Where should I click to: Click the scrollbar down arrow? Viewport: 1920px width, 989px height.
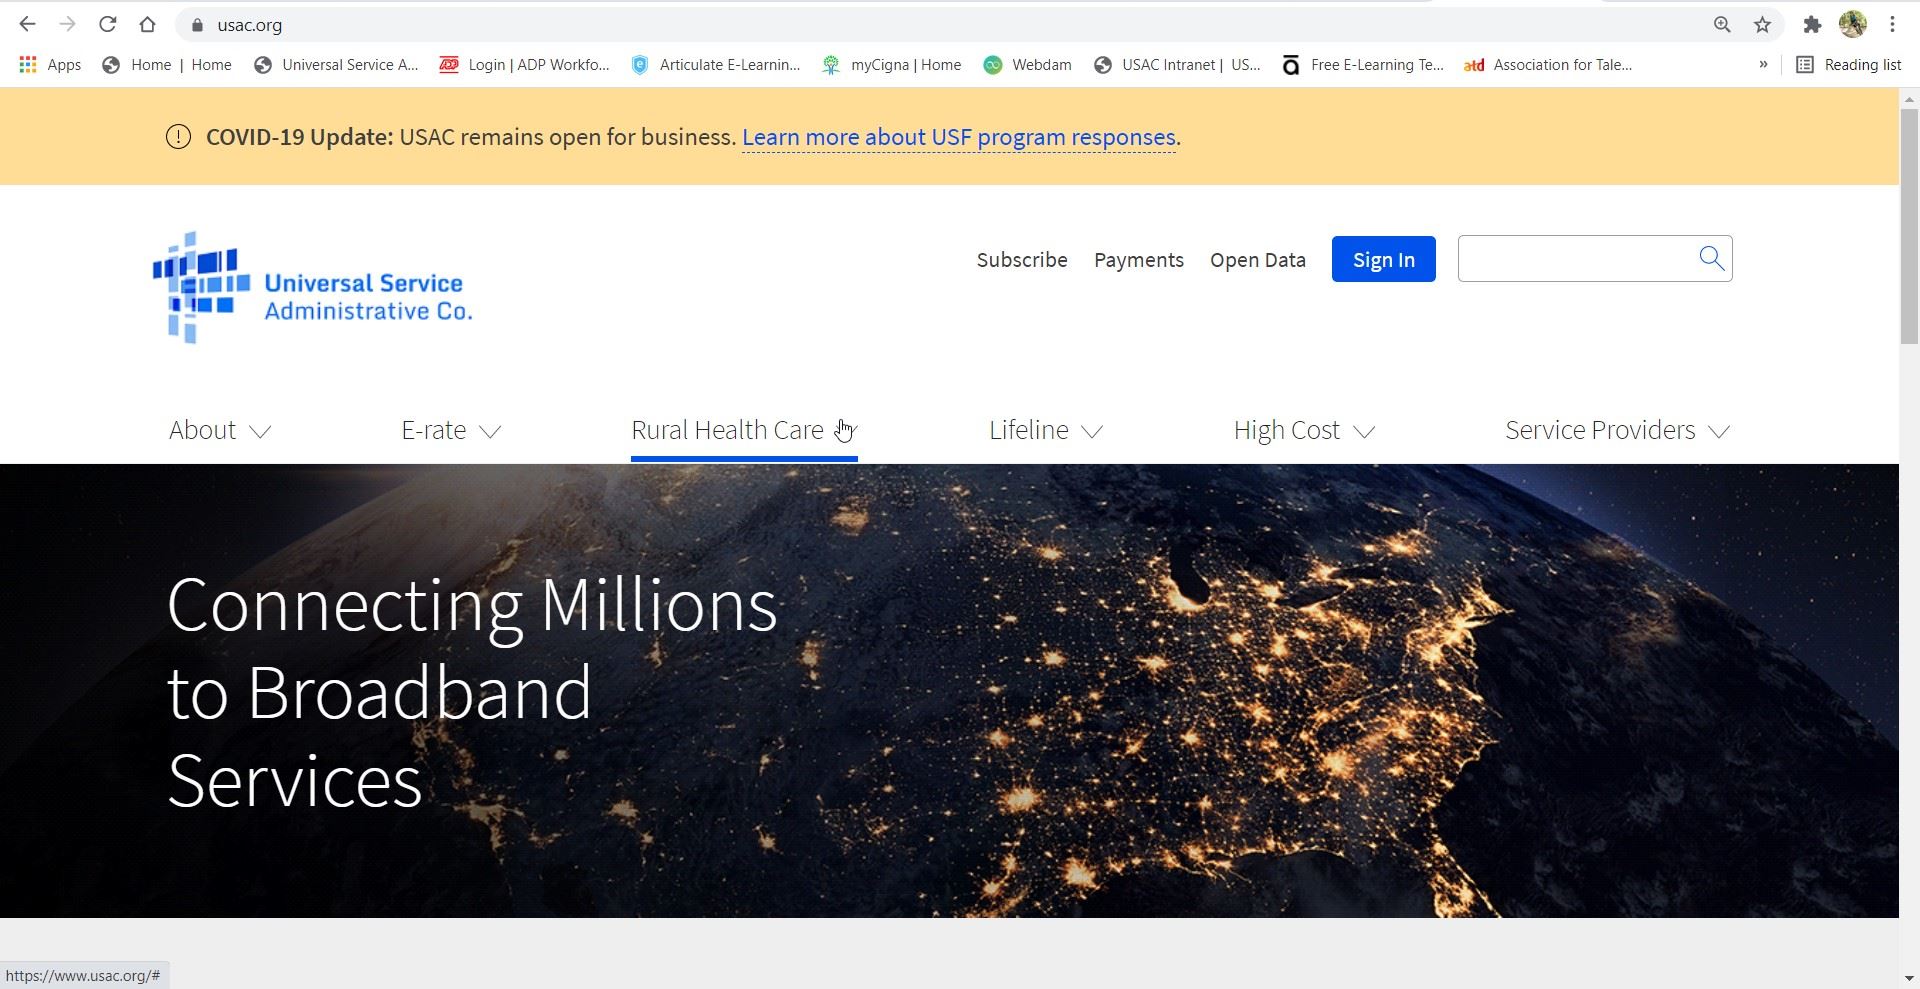pyautogui.click(x=1909, y=978)
